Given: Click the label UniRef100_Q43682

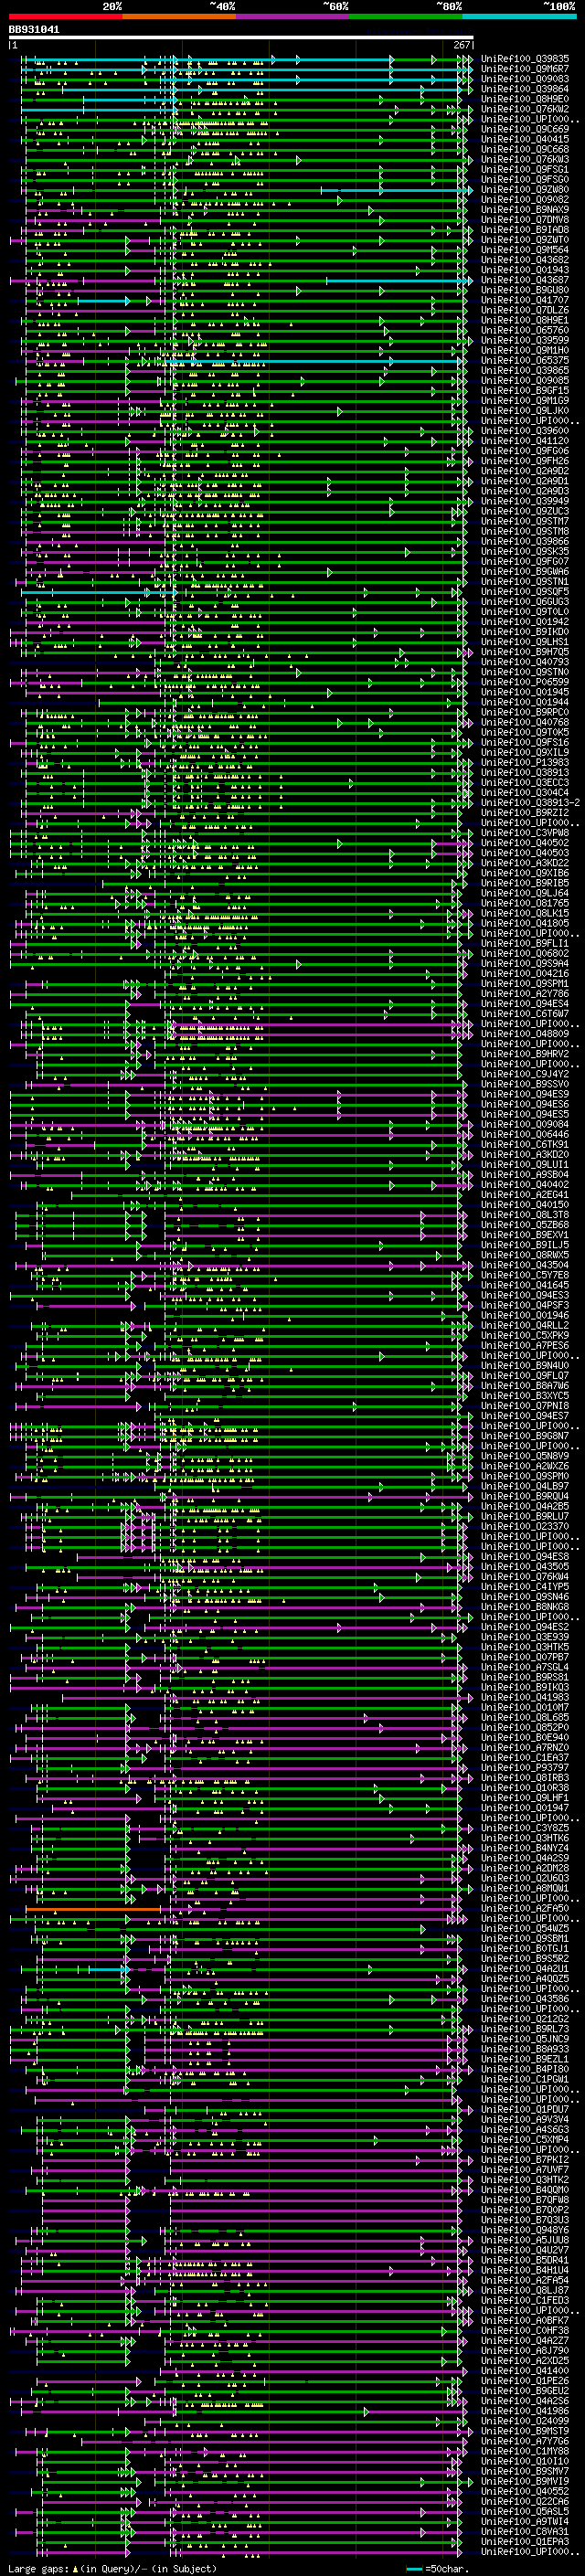Looking at the screenshot, I should [524, 260].
